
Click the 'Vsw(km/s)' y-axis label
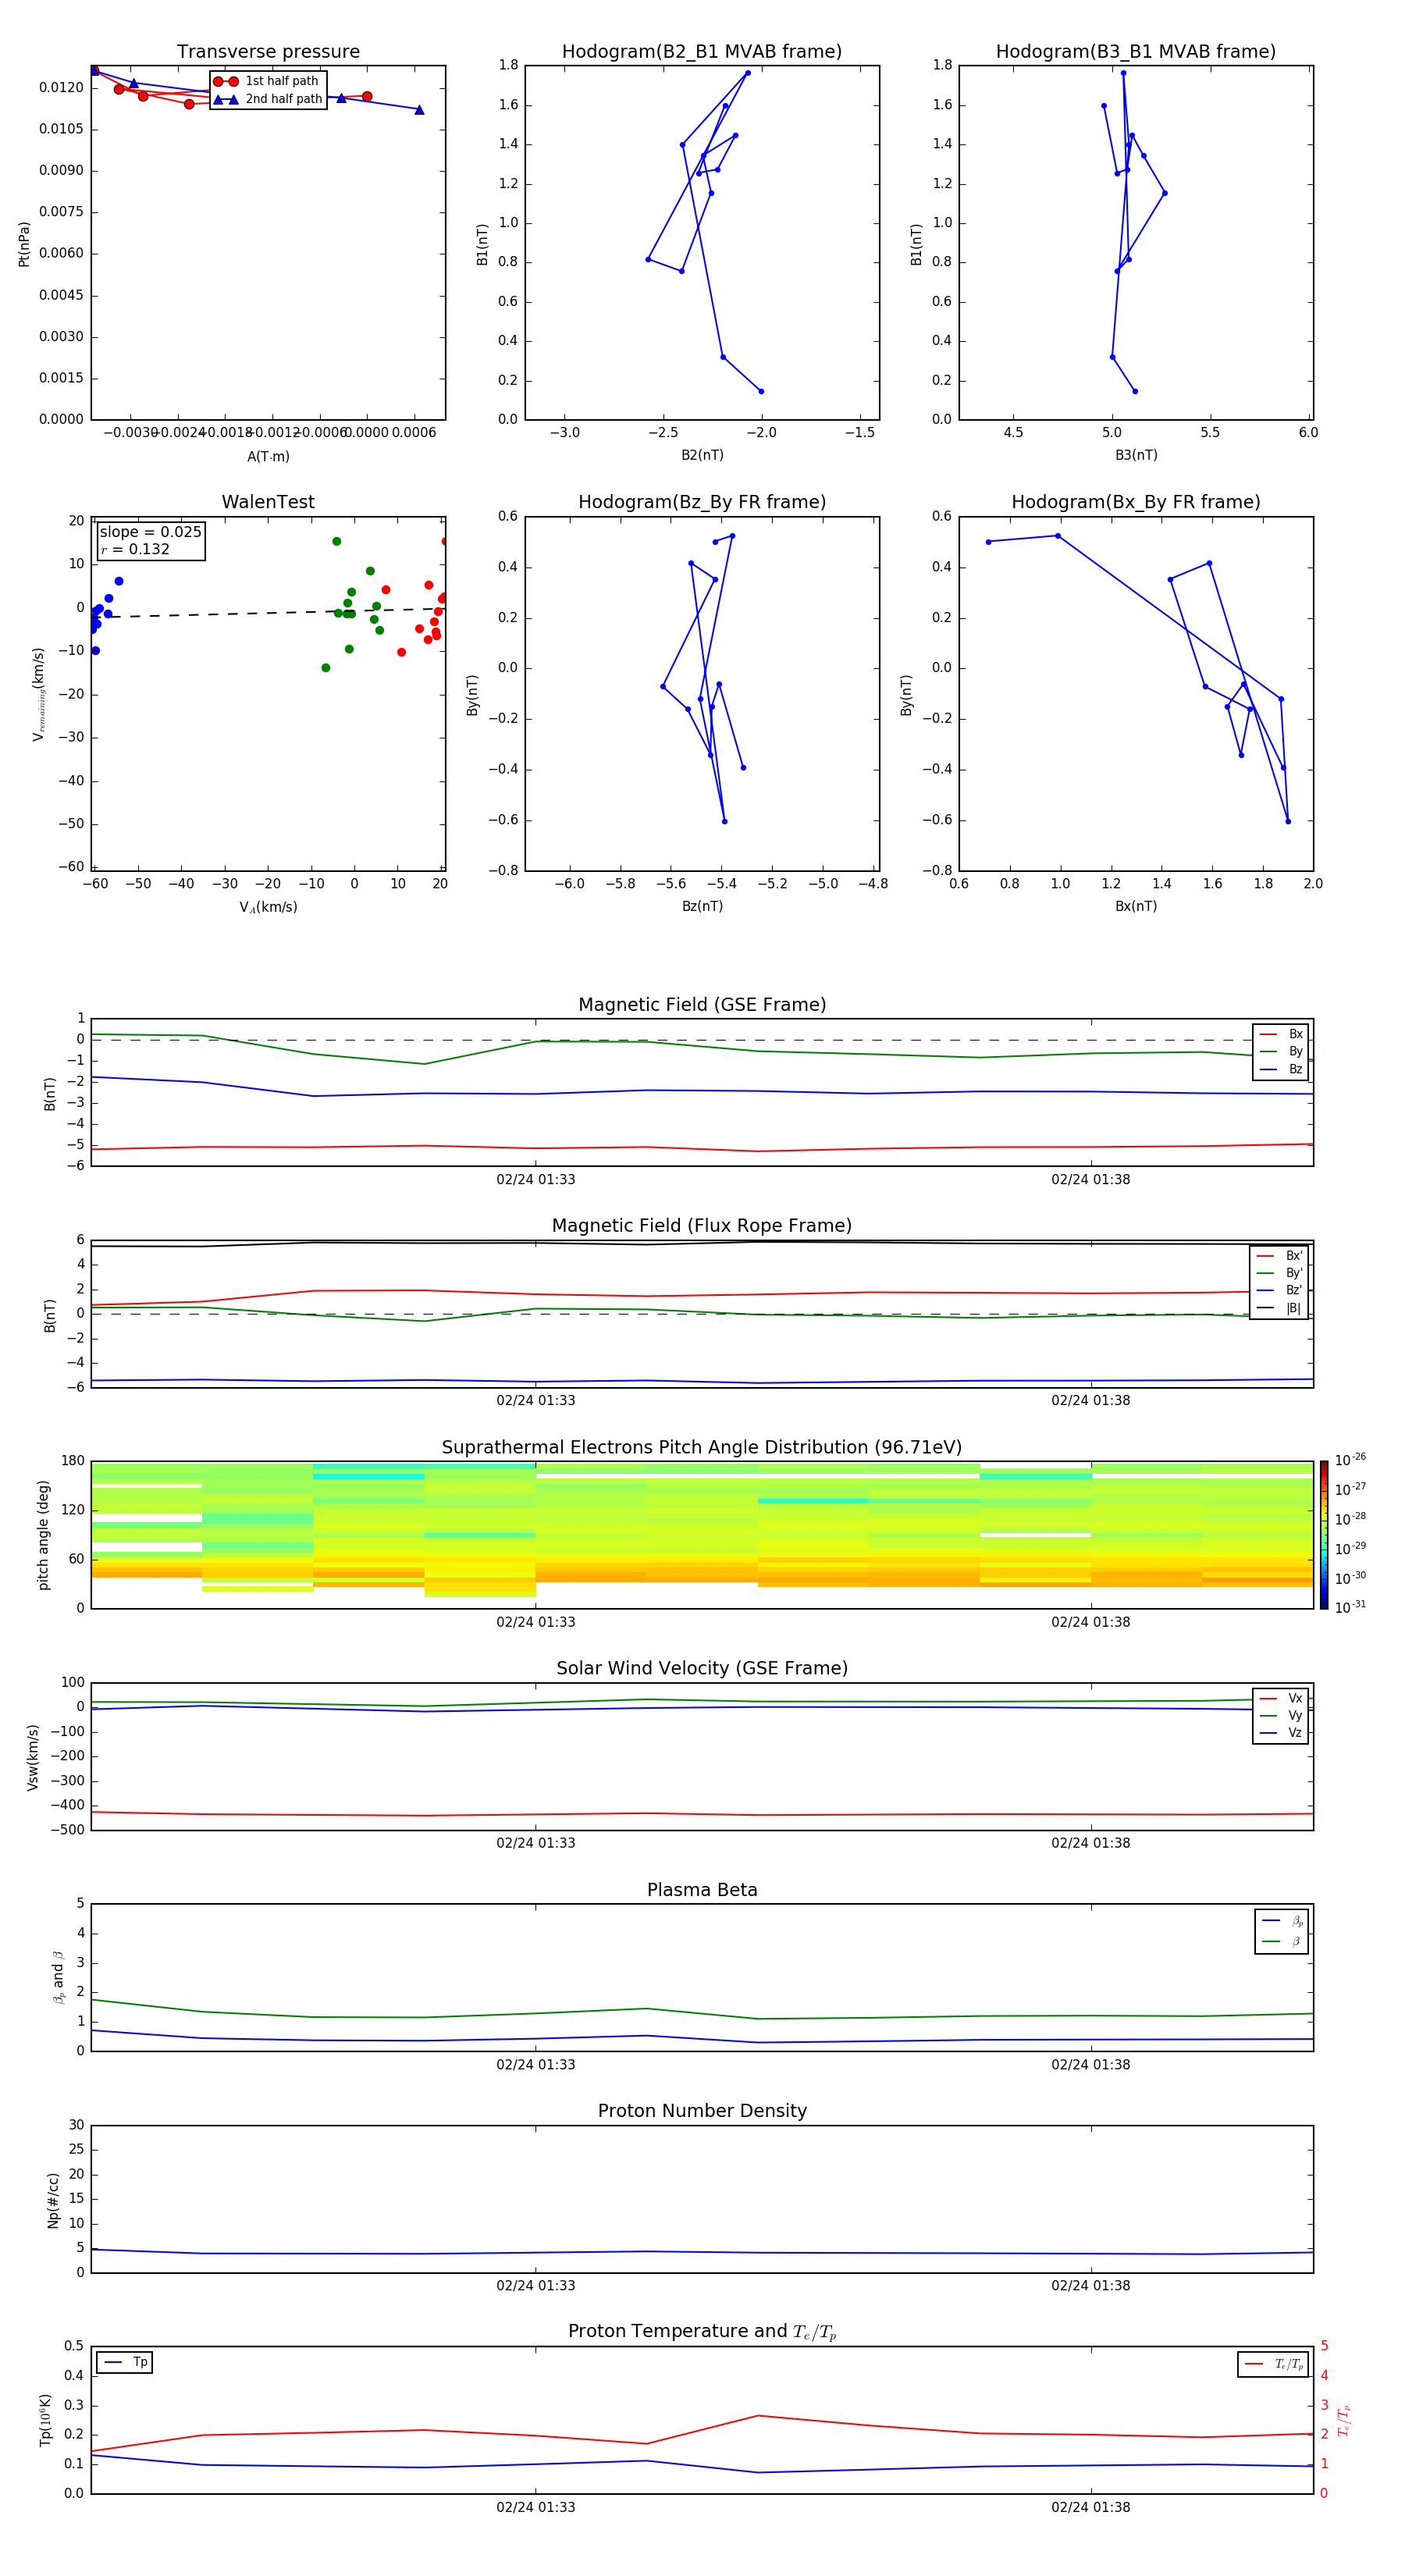click(33, 1756)
